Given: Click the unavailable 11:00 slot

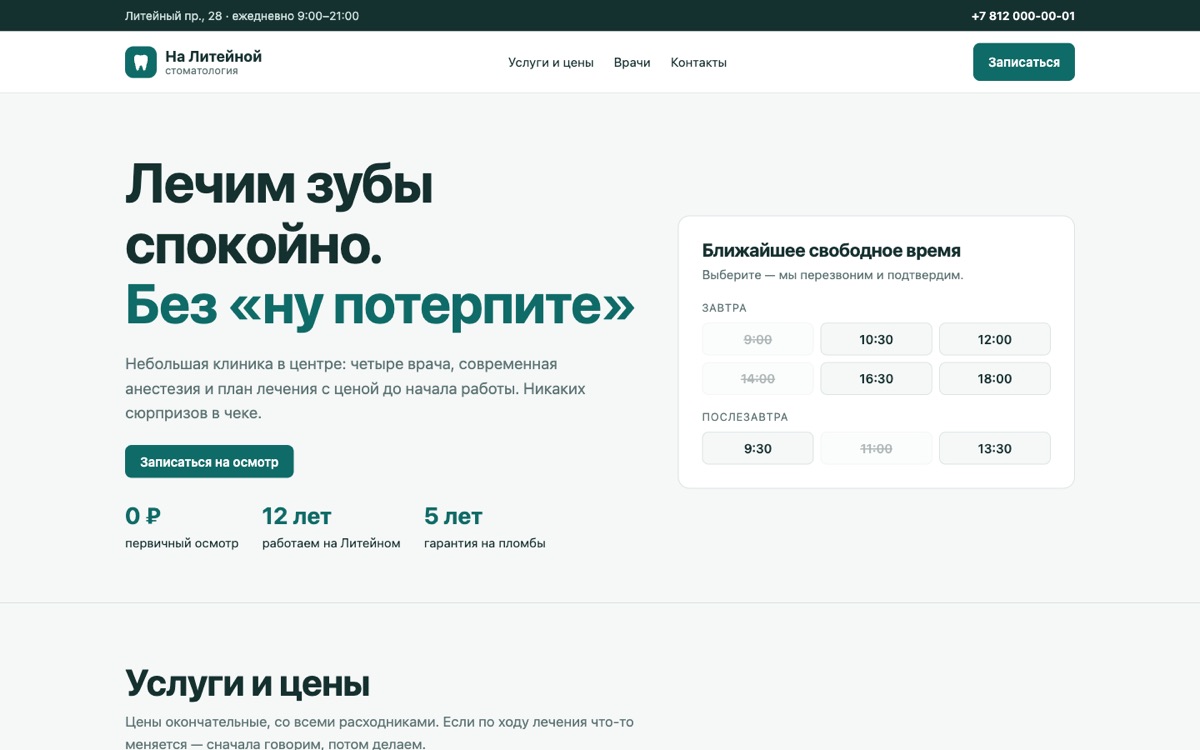Looking at the screenshot, I should pos(876,448).
